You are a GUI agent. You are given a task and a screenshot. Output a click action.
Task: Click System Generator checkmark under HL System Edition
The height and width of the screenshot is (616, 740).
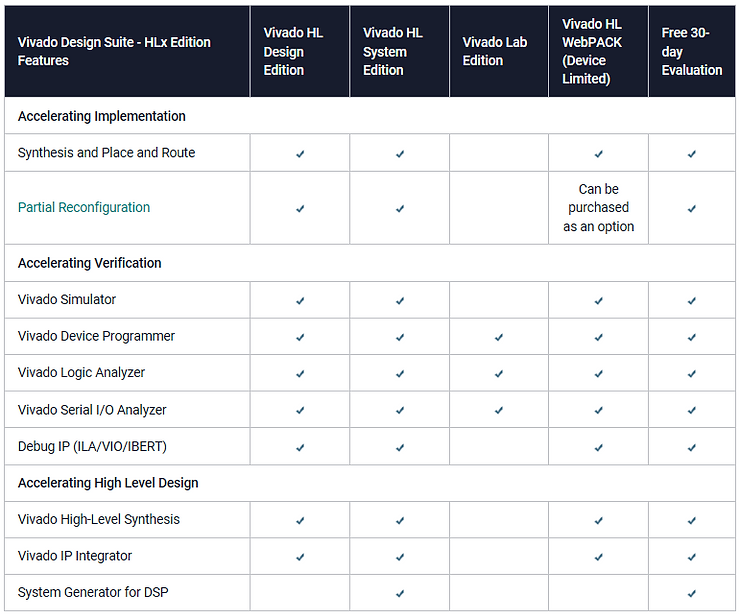[400, 593]
